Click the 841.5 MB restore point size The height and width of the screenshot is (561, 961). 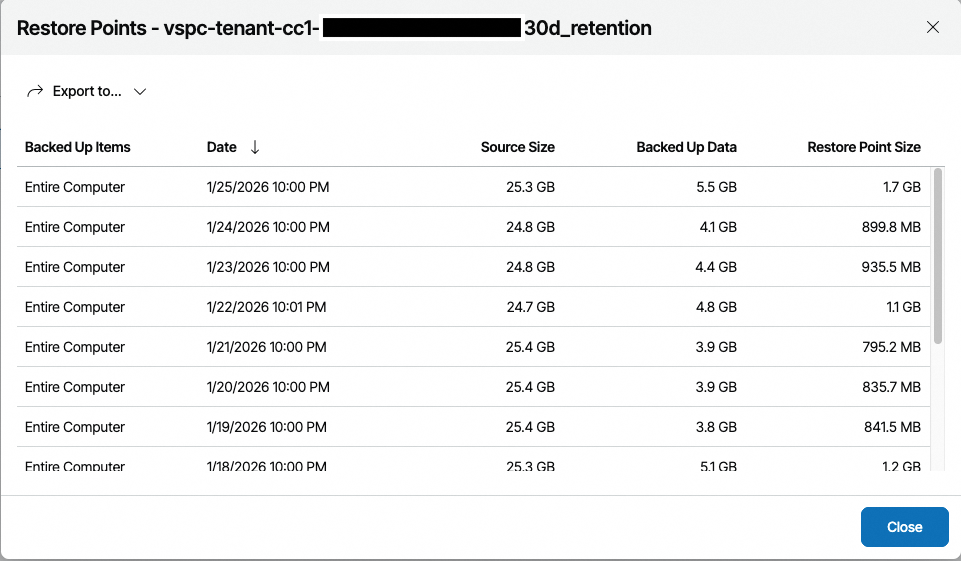click(893, 427)
